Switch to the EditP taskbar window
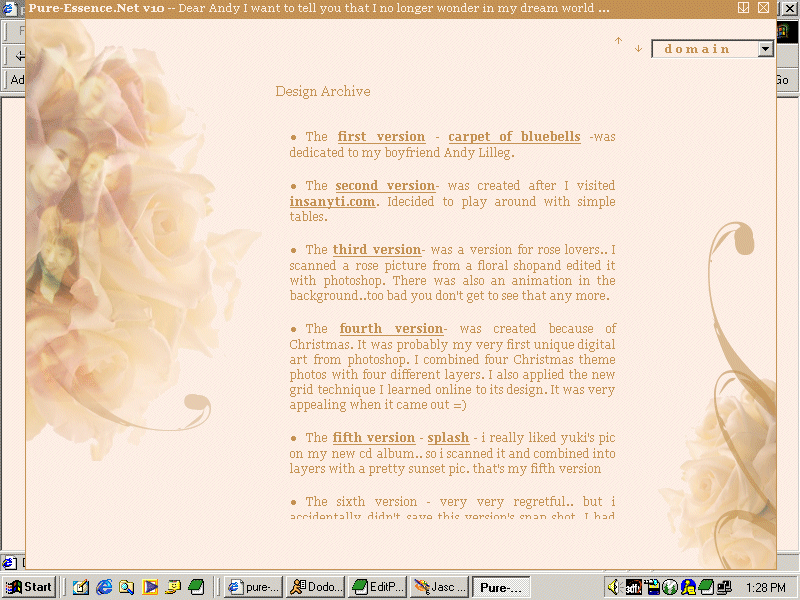The height and width of the screenshot is (600, 800). tap(377, 587)
